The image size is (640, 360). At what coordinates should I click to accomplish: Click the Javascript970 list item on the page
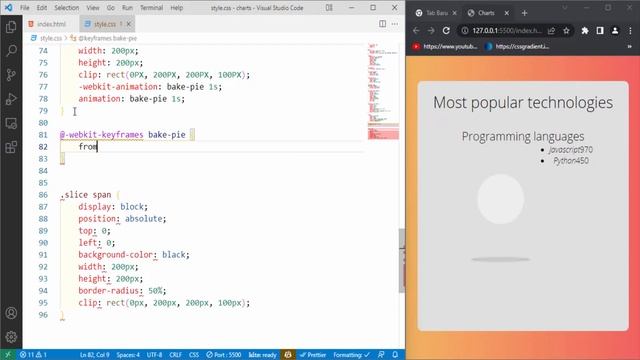571,150
